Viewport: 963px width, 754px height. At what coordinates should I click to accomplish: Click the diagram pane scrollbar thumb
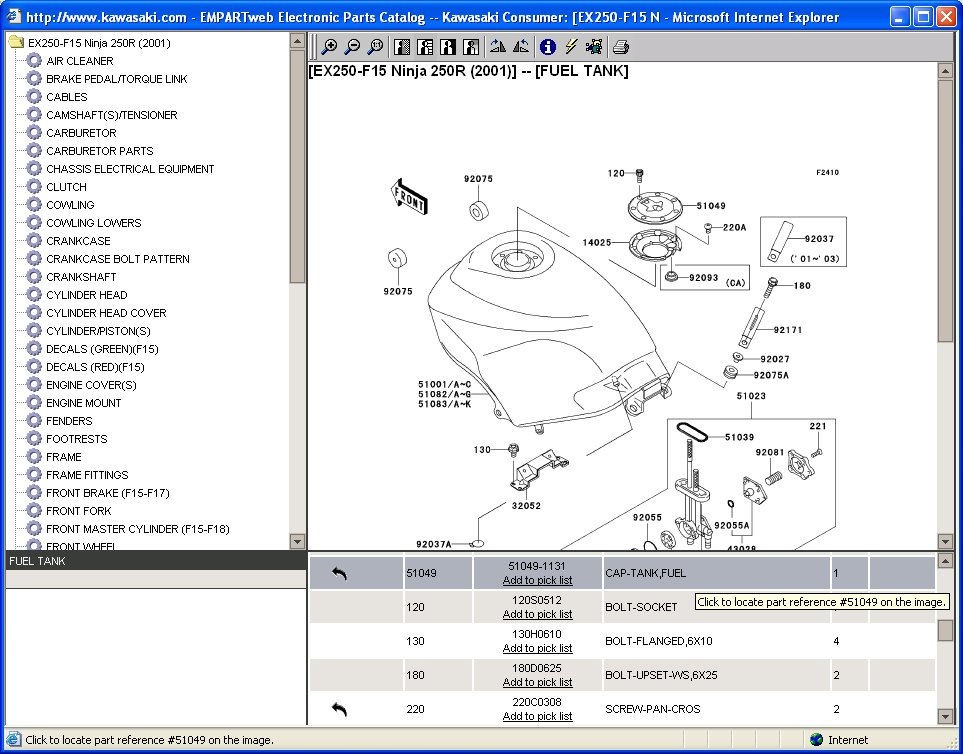click(945, 211)
